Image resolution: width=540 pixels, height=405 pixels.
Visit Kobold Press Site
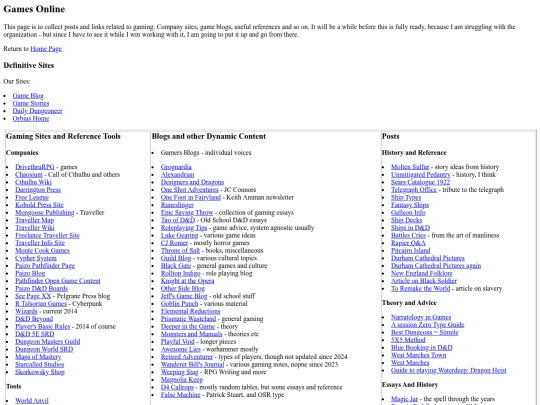(39, 205)
